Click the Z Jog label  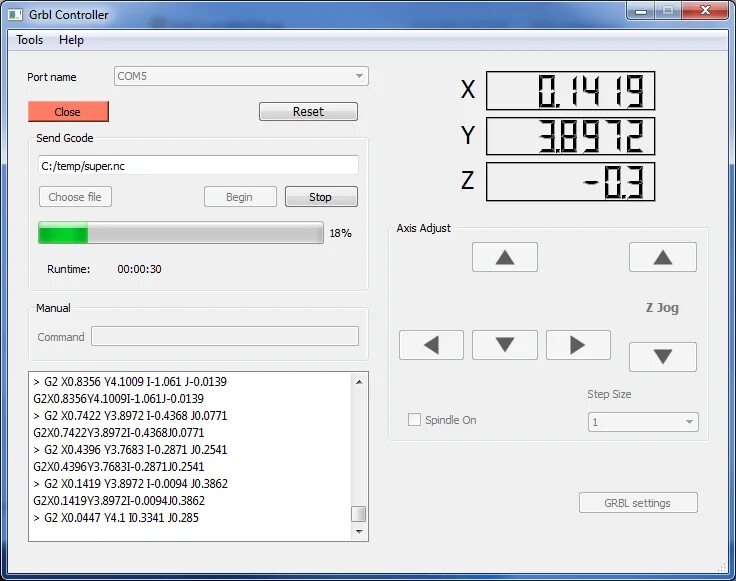[662, 308]
